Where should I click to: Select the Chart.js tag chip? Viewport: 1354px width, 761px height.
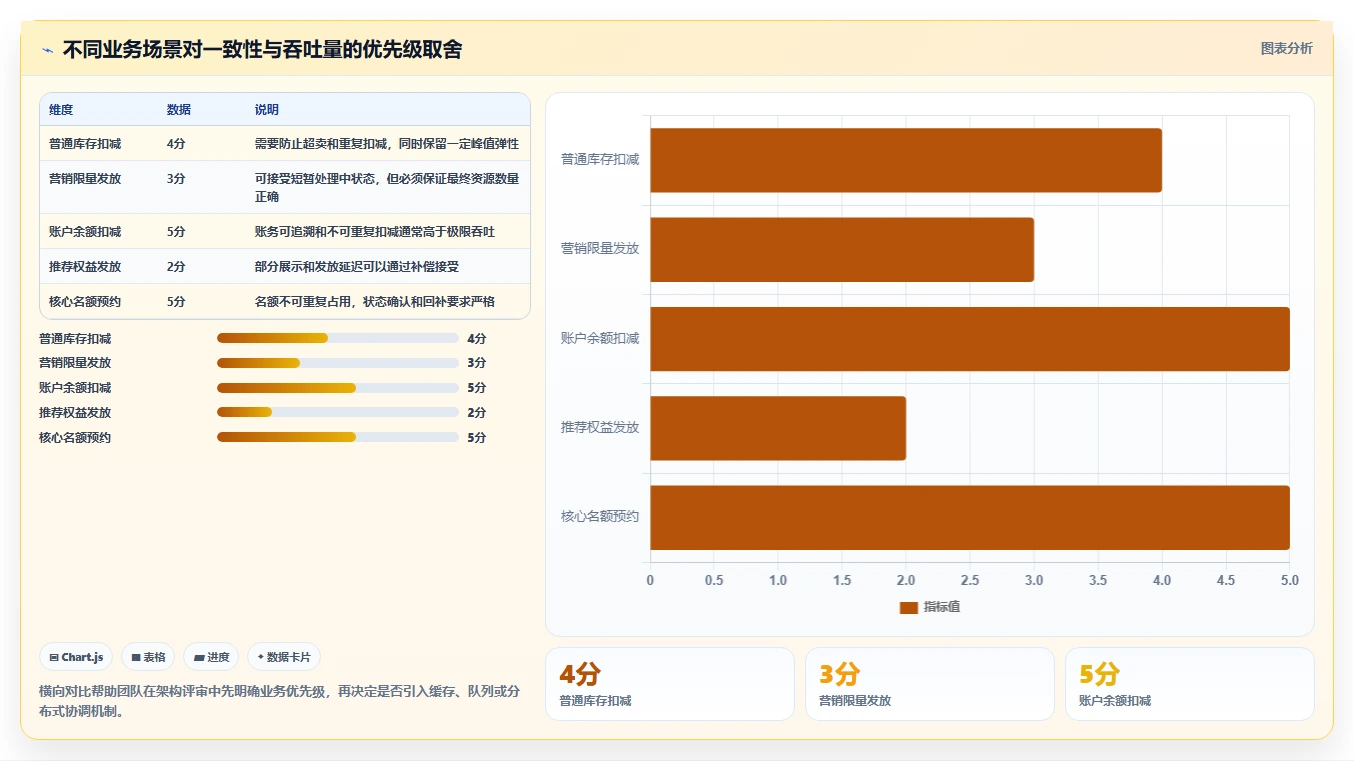pyautogui.click(x=77, y=657)
